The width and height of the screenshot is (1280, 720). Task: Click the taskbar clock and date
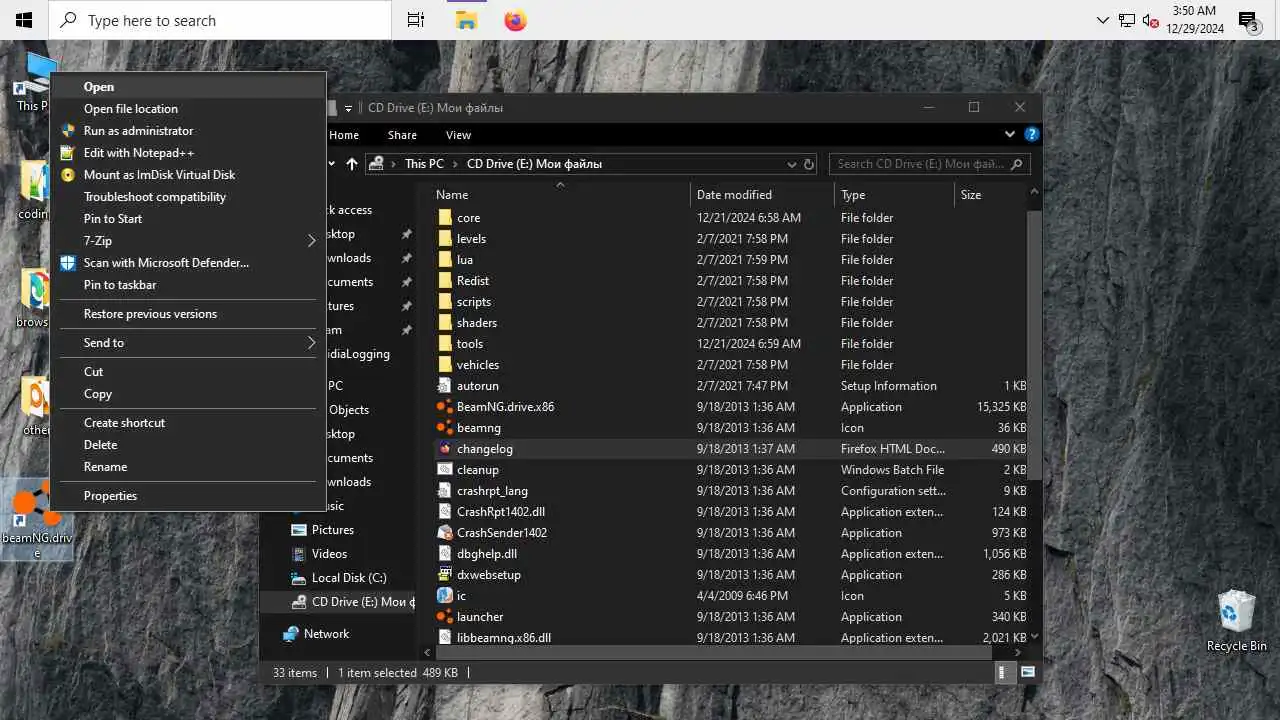click(x=1195, y=20)
